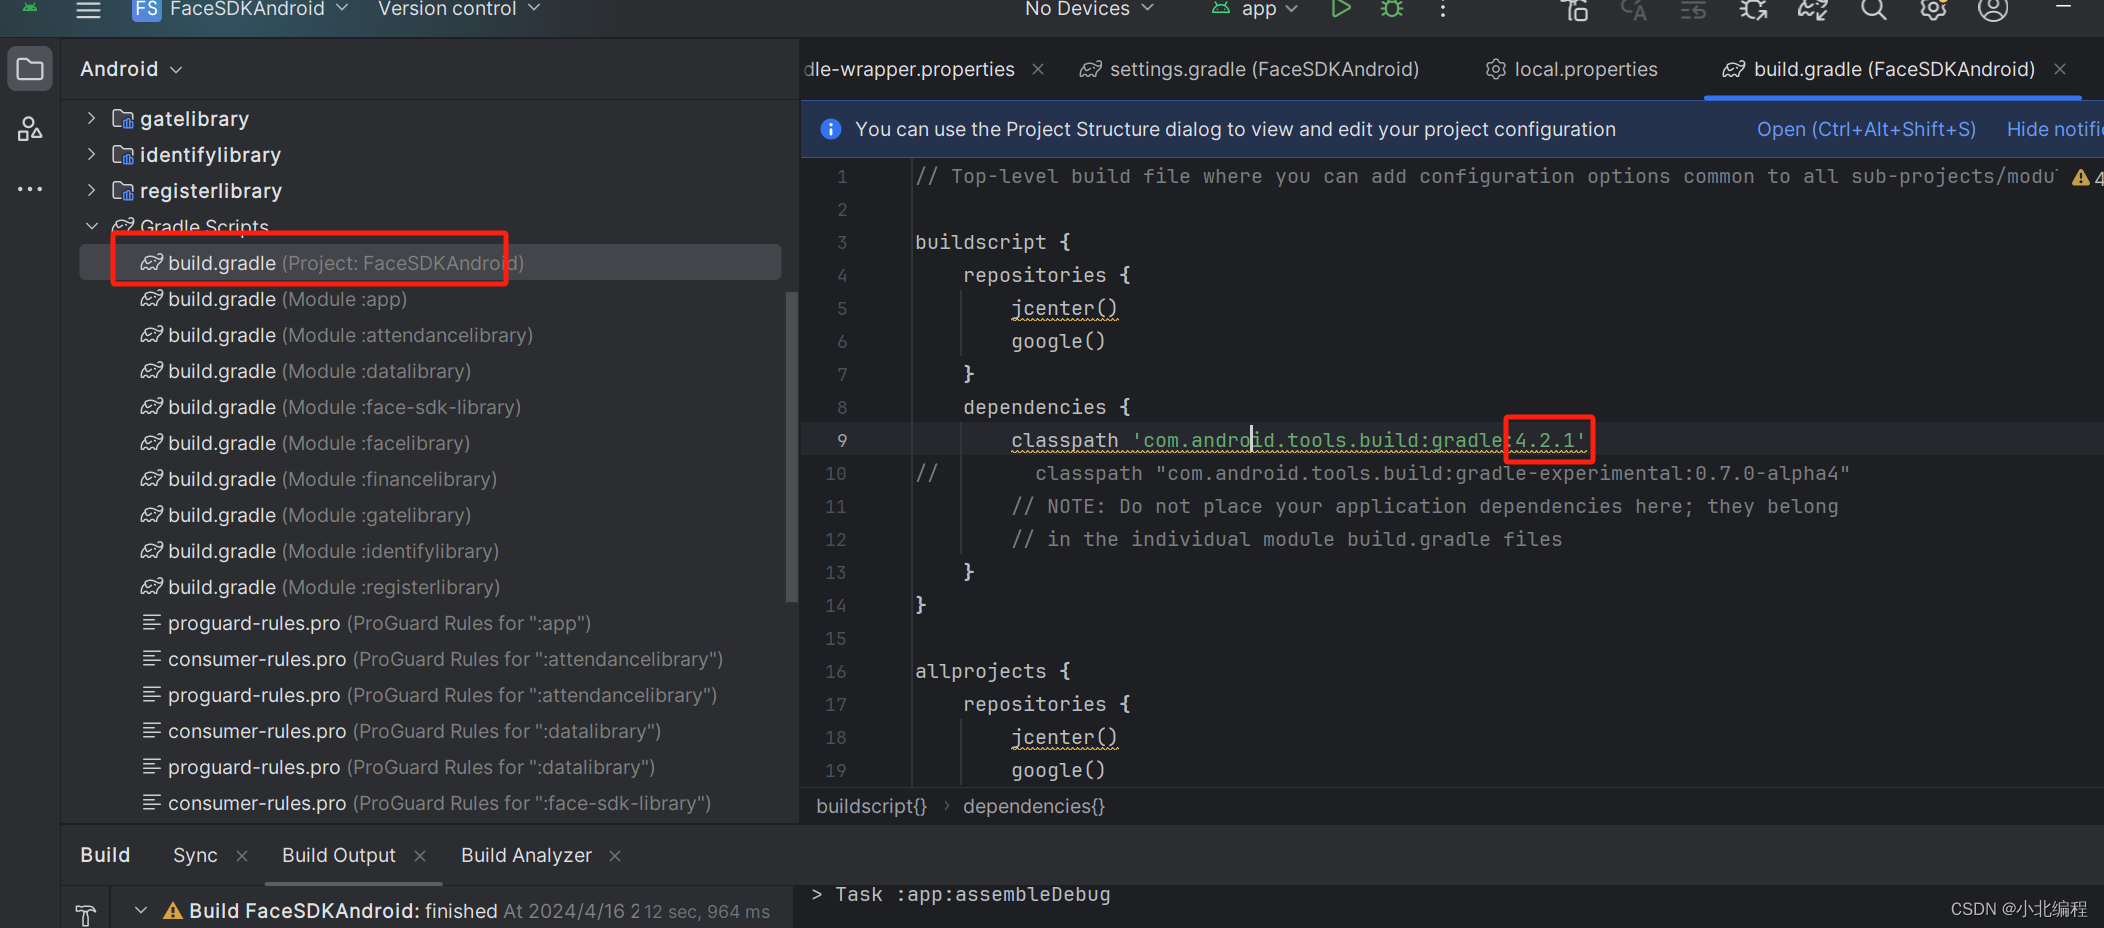Close the Sync tab
The image size is (2104, 928).
click(x=241, y=856)
